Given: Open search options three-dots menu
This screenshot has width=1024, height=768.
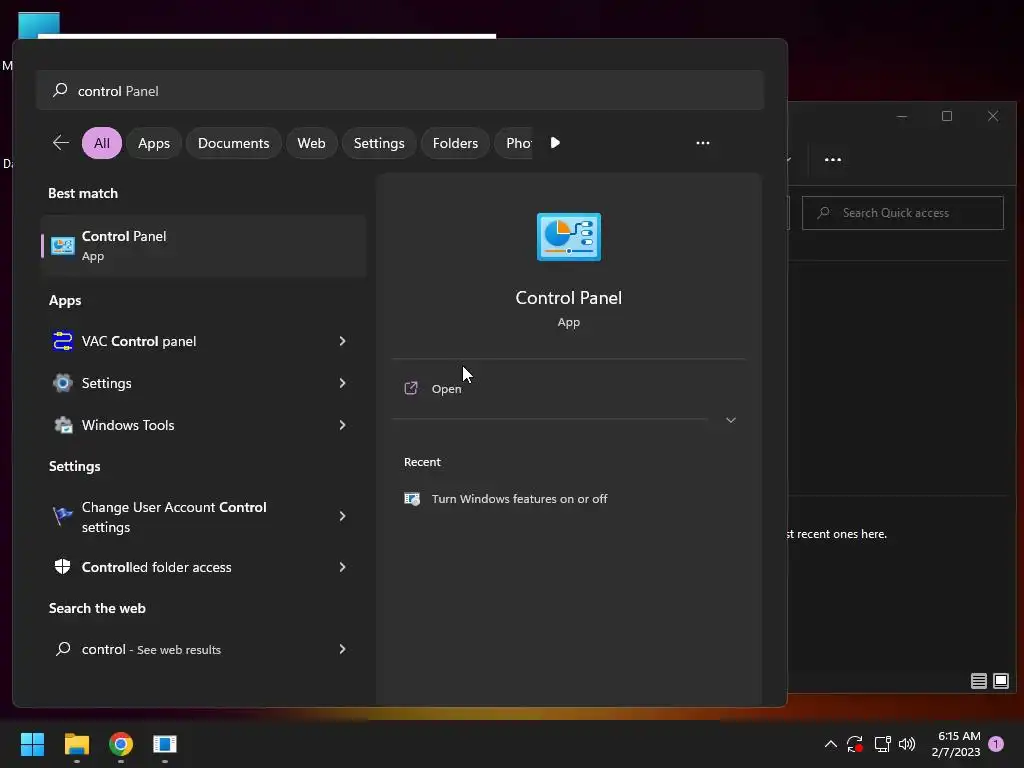Looking at the screenshot, I should (x=703, y=143).
